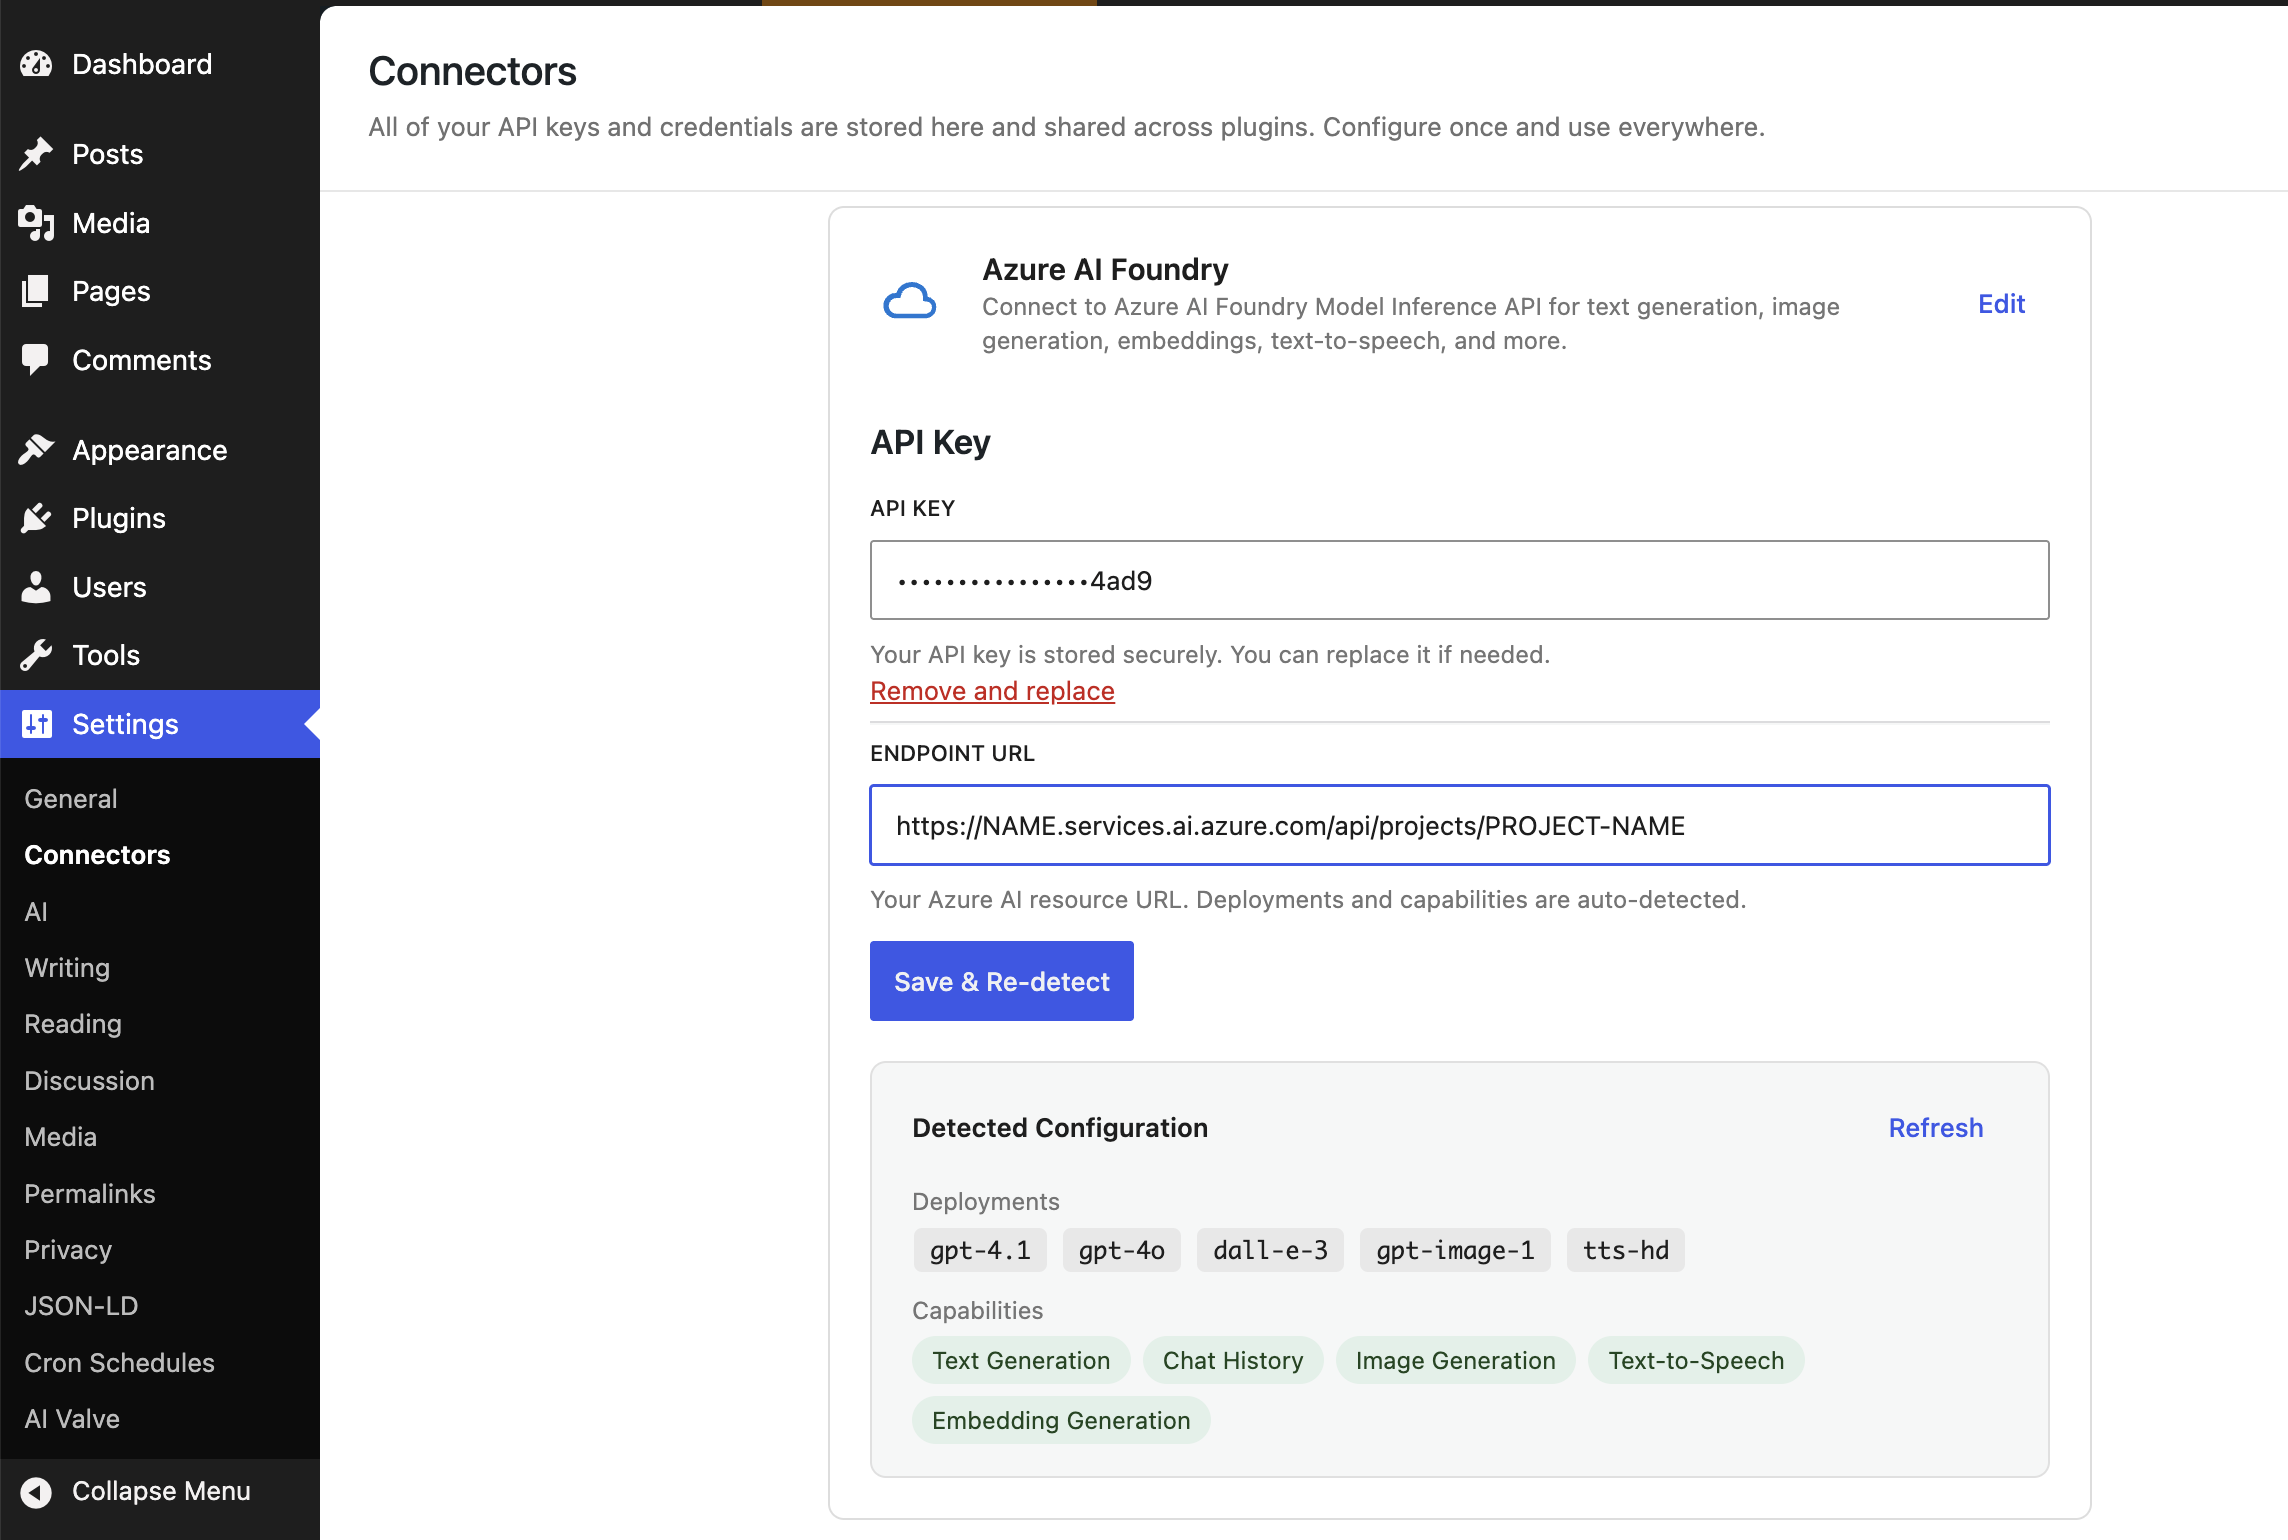Click the gpt-image-1 deployment tag
The image size is (2288, 1540).
[x=1455, y=1250]
